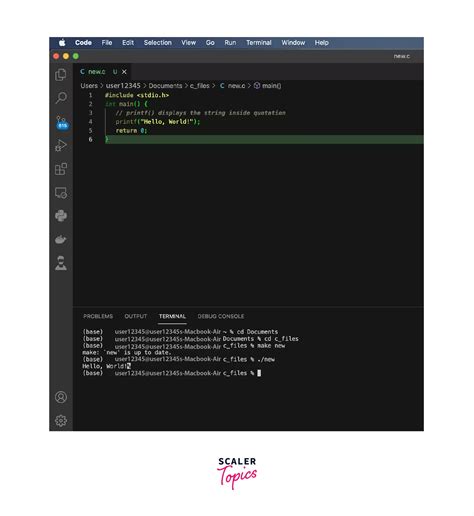Open the Terminal menu
The width and height of the screenshot is (474, 516).
[259, 43]
